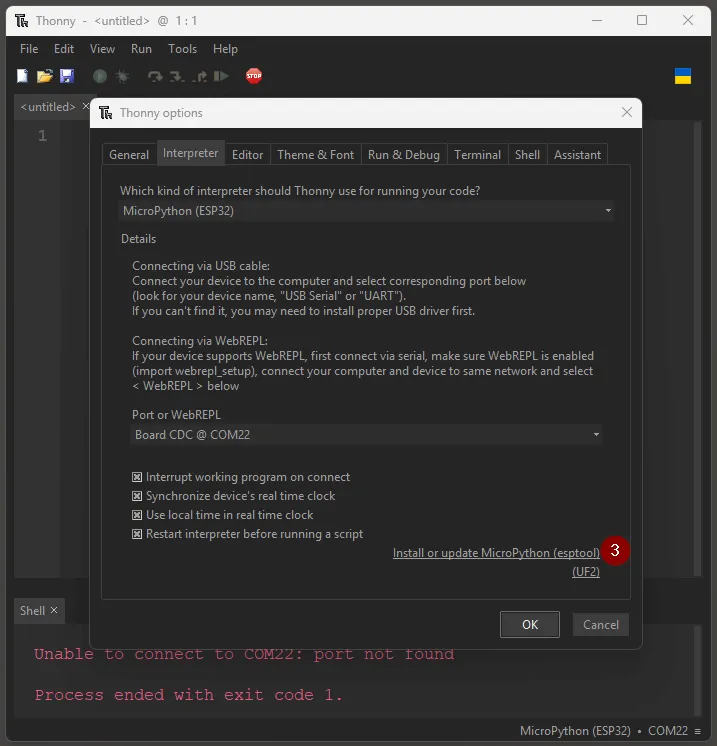Switch to the Shell options tab
The image size is (717, 746).
[x=527, y=155]
